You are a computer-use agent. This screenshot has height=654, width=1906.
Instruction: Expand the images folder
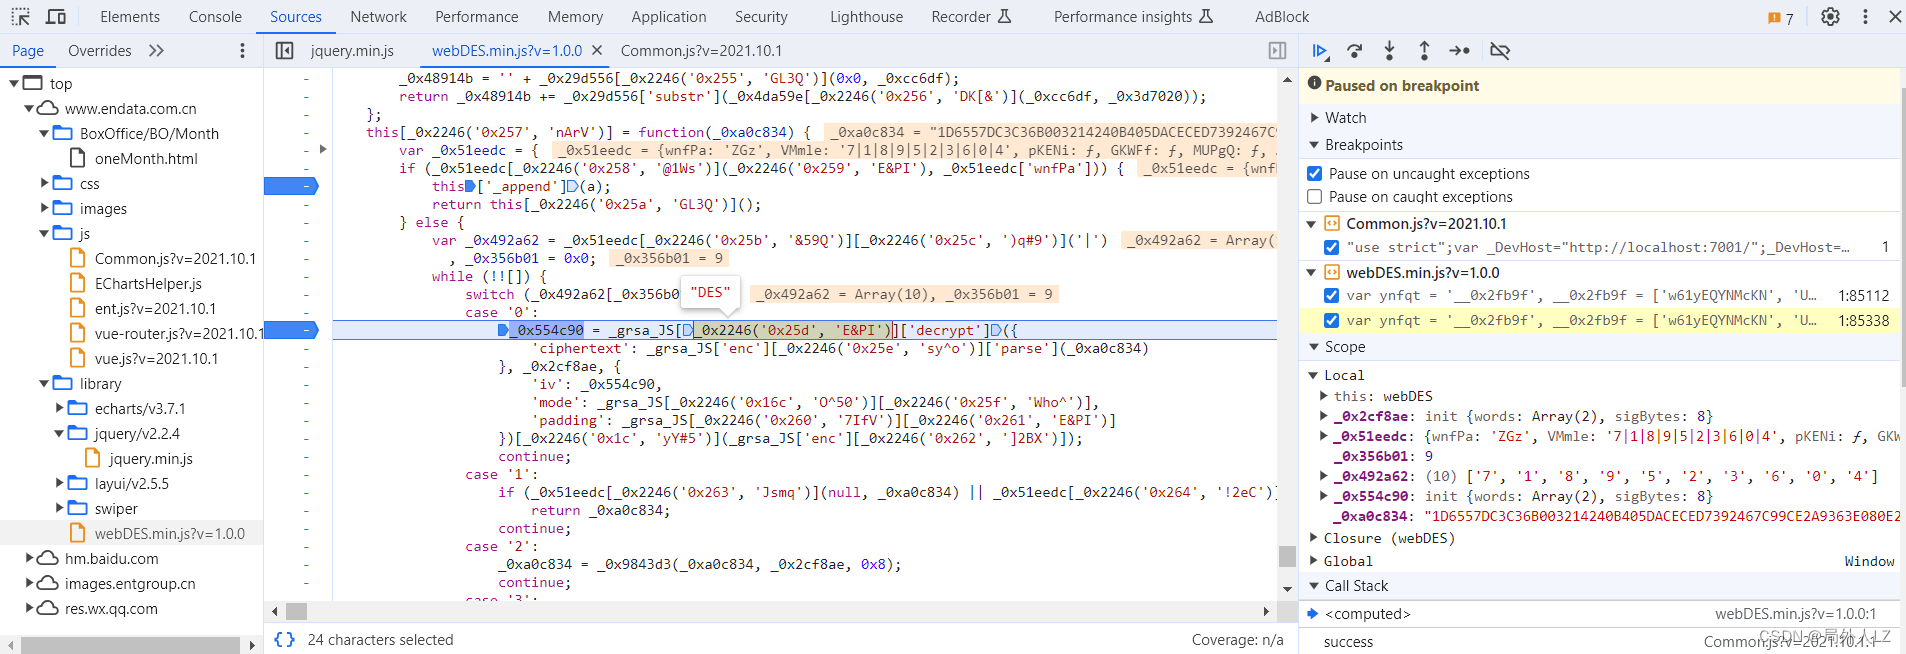click(x=44, y=207)
